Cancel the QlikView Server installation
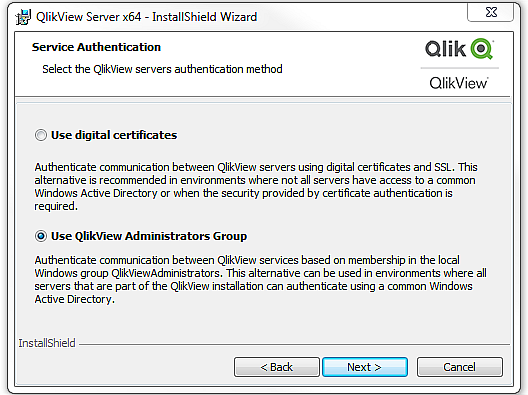 (460, 367)
